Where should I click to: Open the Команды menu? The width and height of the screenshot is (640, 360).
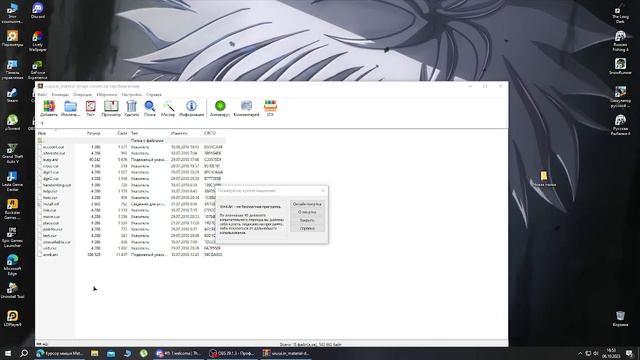click(60, 95)
